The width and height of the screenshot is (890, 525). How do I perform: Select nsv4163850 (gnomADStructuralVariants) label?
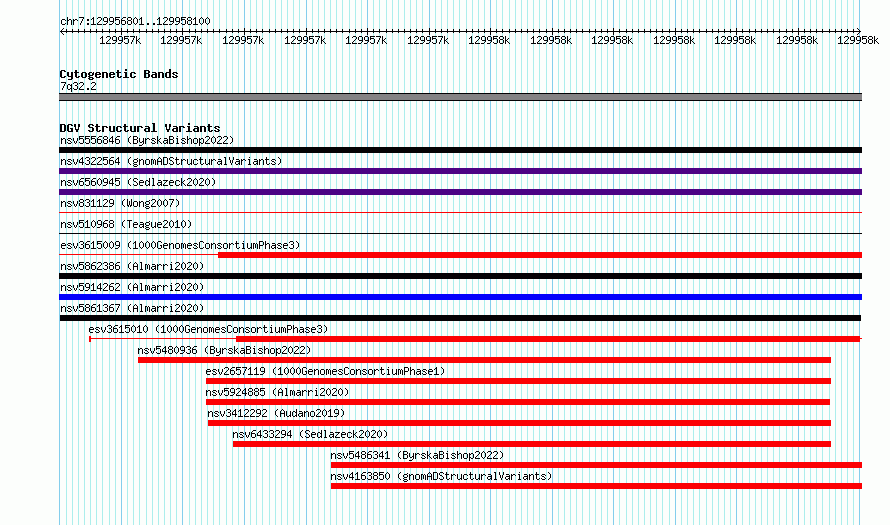tap(441, 476)
